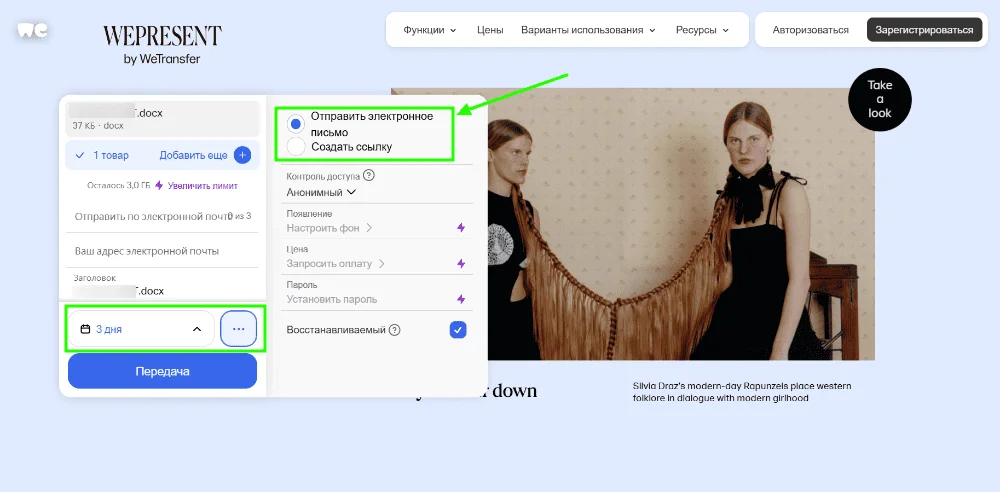Expand the 3 дня expiration dropdown
This screenshot has height=492, width=1000.
point(141,329)
